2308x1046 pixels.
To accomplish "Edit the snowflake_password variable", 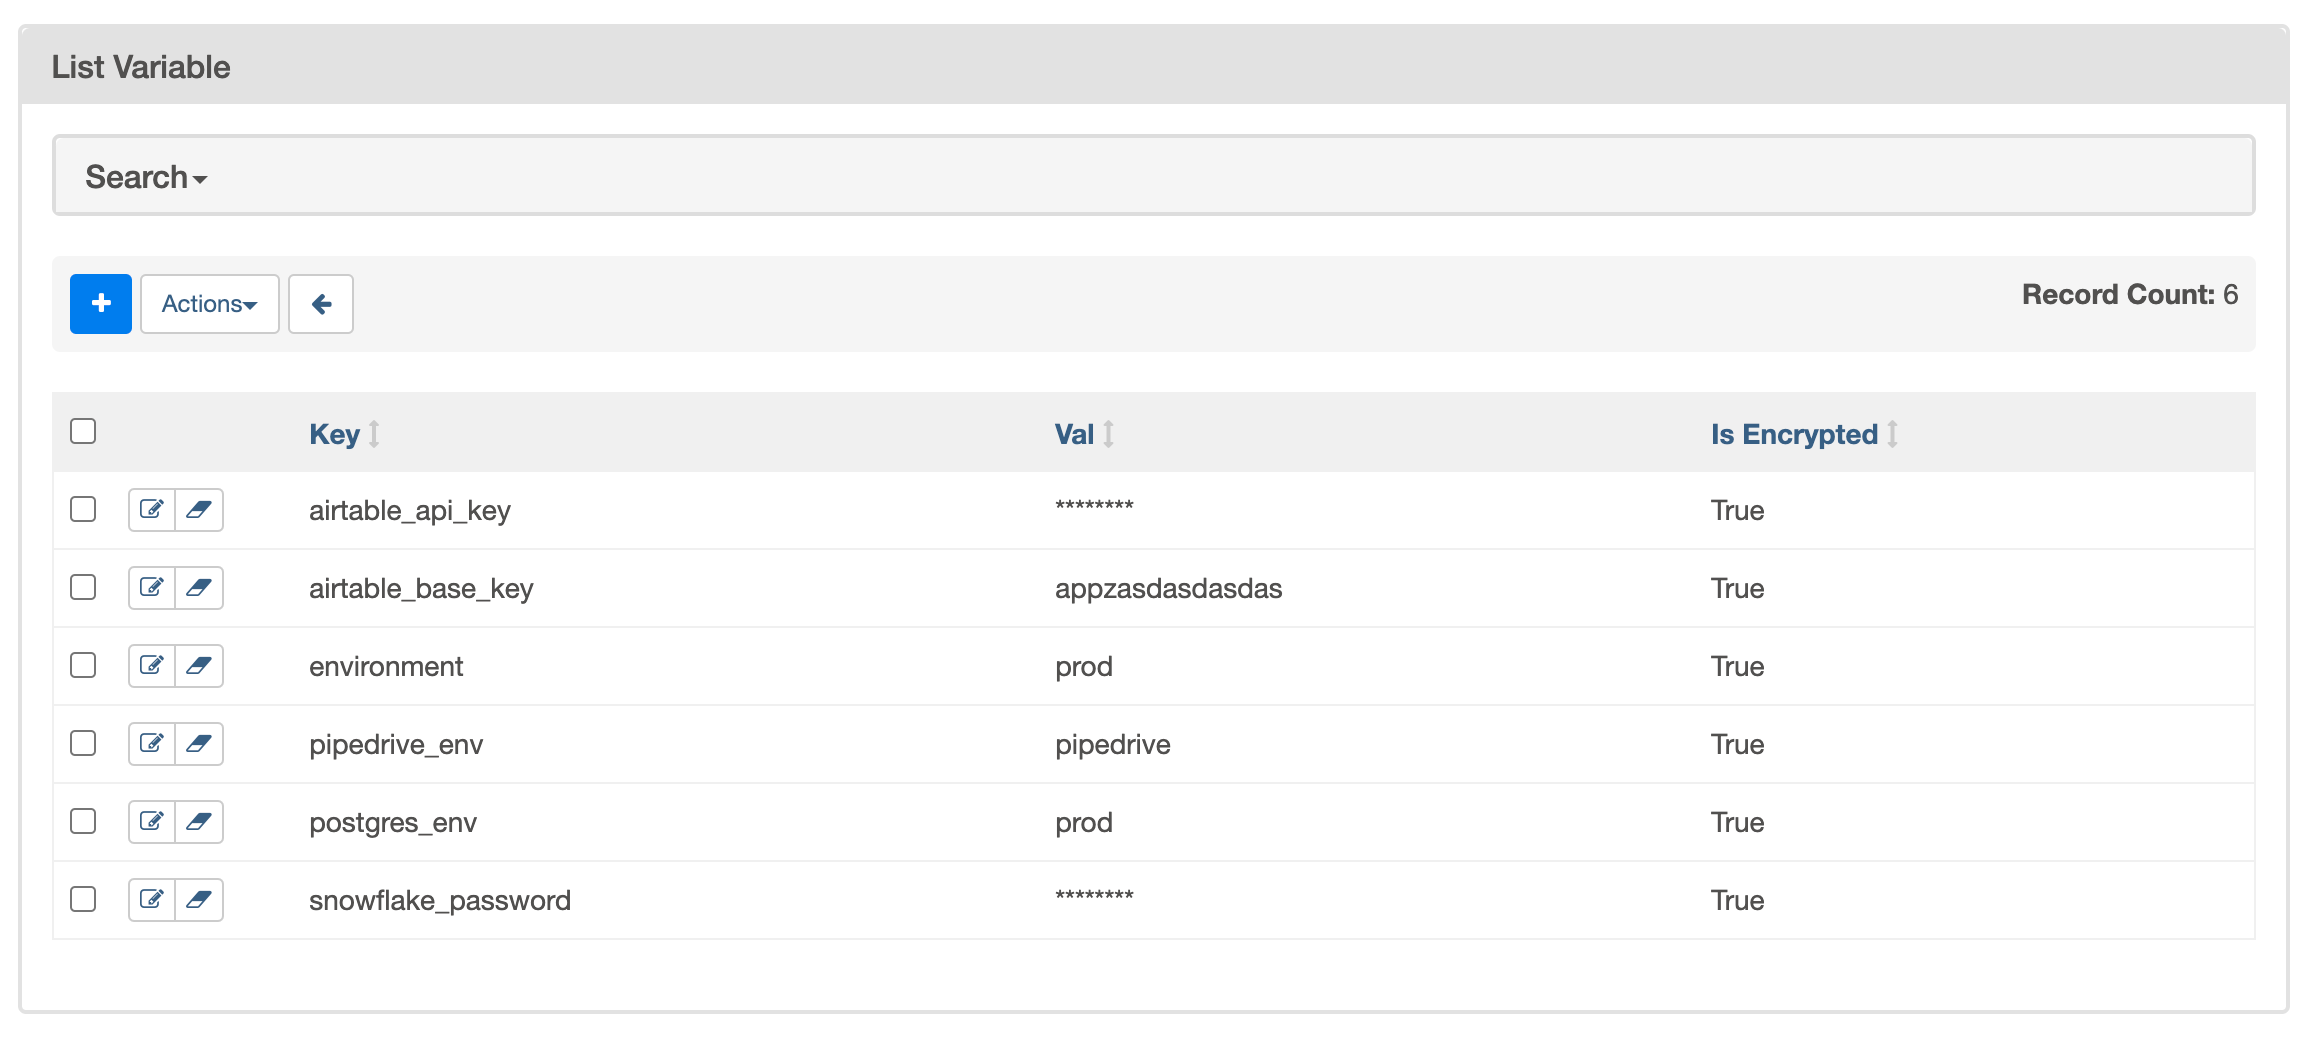I will 152,900.
